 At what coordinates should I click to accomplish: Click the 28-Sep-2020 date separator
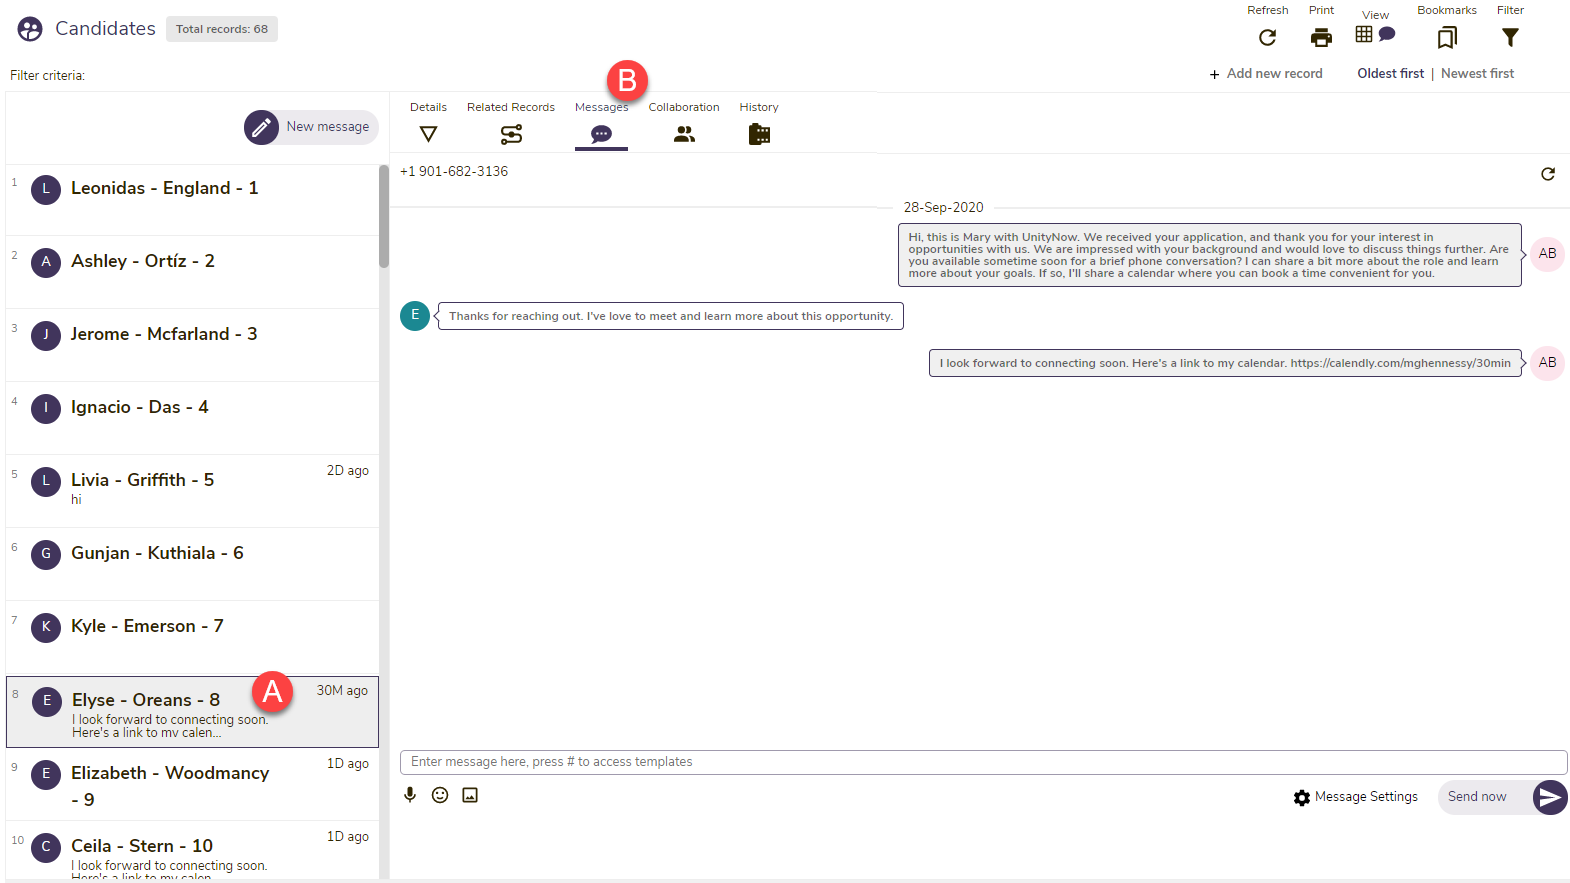pyautogui.click(x=943, y=207)
